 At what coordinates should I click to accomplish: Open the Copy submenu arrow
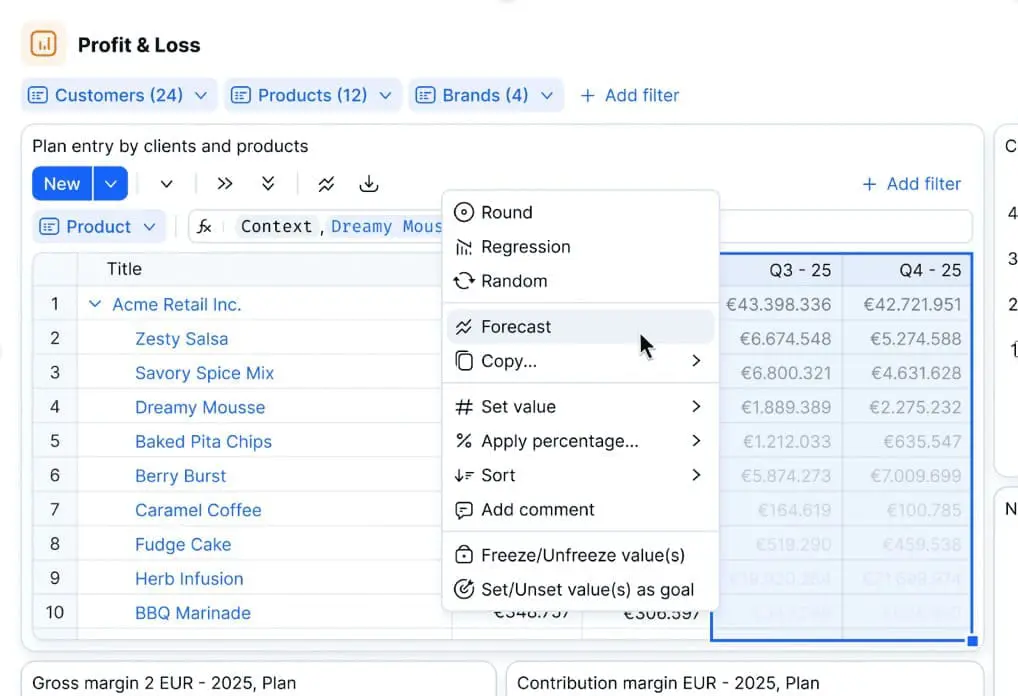697,361
